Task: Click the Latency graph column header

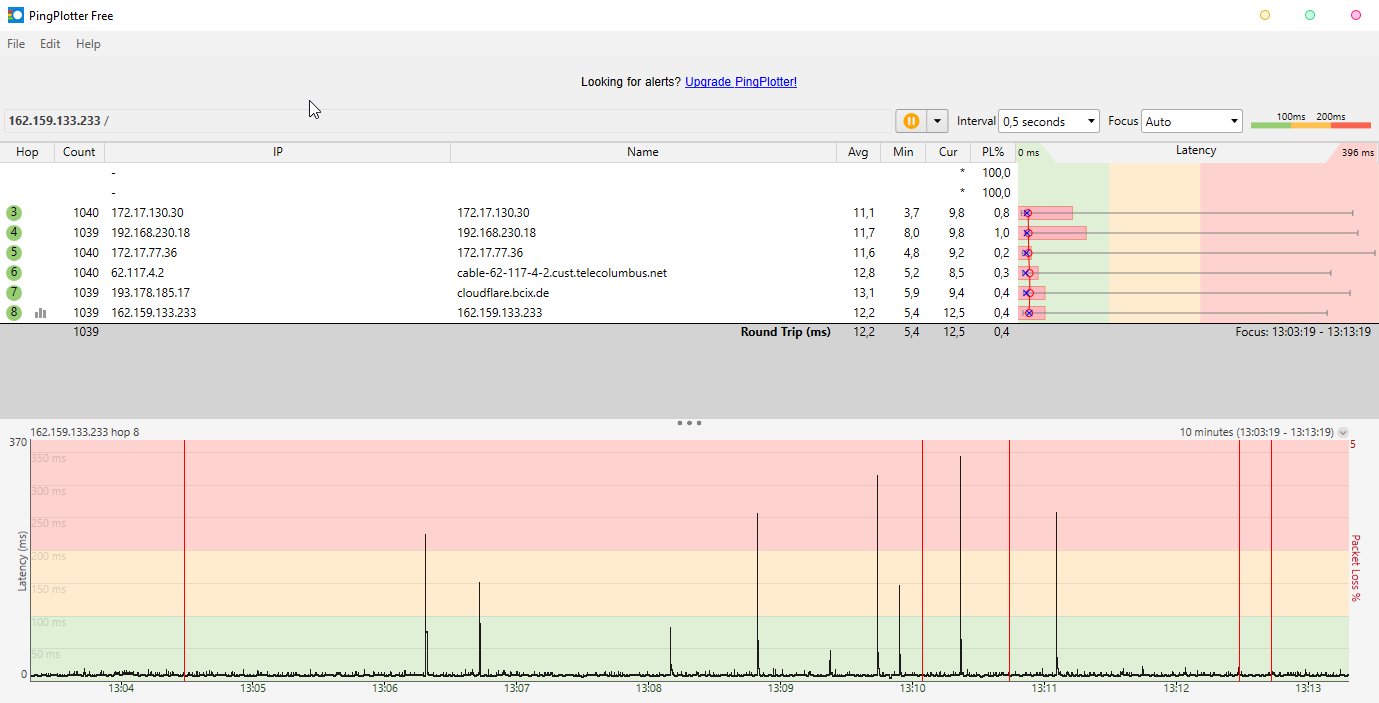Action: click(1196, 151)
